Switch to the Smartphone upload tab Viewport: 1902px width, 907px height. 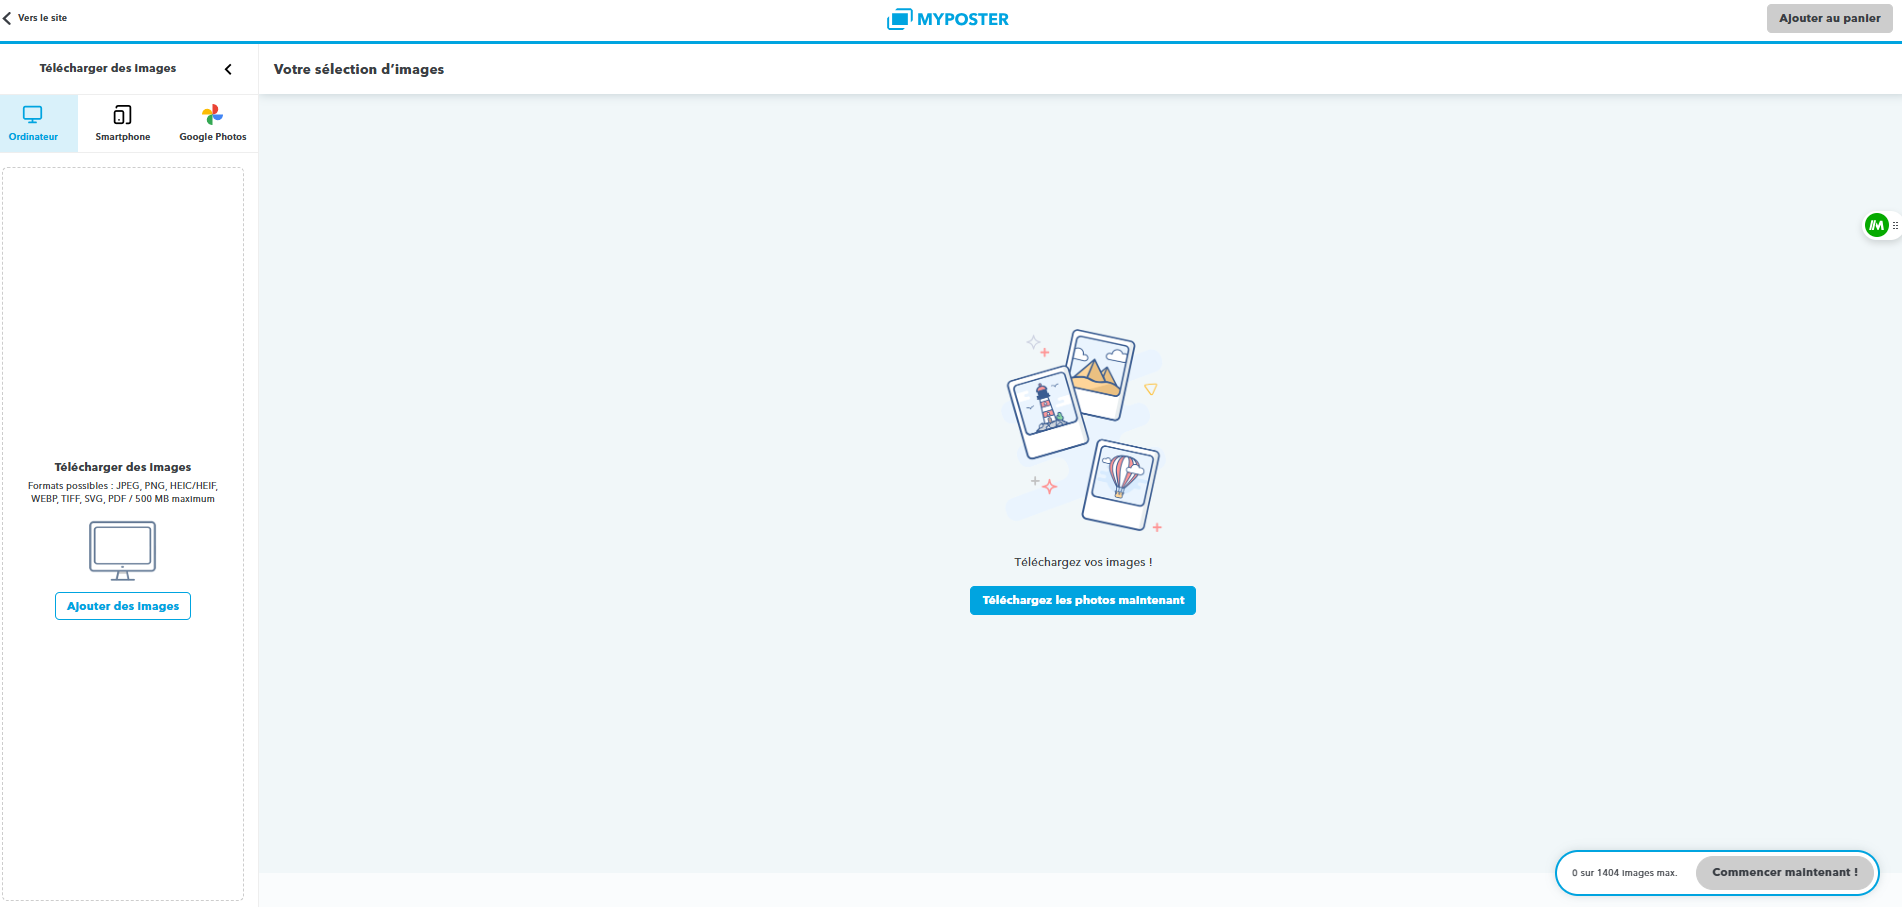tap(123, 124)
